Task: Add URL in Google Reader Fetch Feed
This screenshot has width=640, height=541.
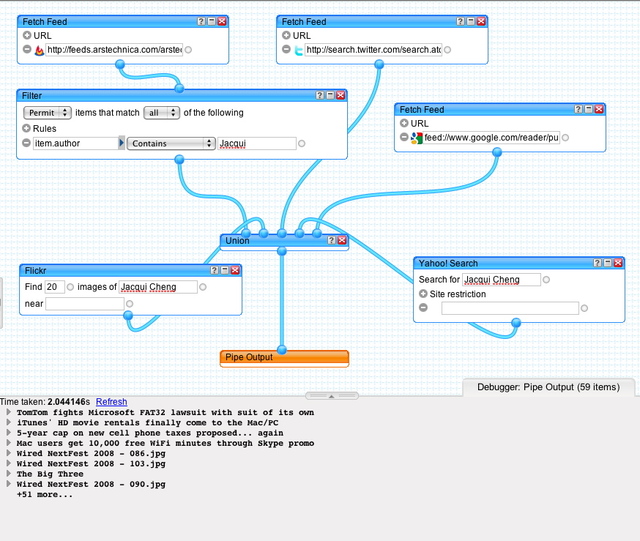Action: point(404,123)
